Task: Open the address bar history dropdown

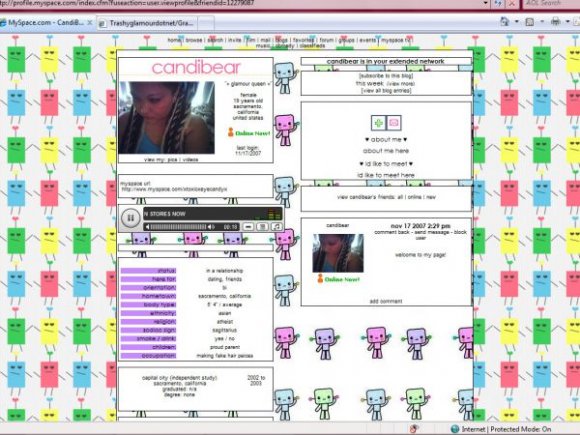Action: click(x=486, y=3)
